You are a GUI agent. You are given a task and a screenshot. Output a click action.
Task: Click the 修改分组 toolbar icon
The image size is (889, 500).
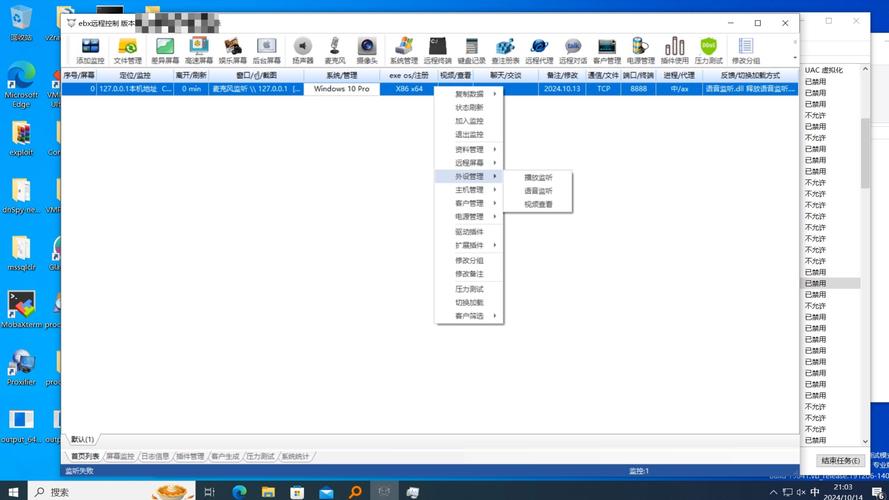point(745,50)
